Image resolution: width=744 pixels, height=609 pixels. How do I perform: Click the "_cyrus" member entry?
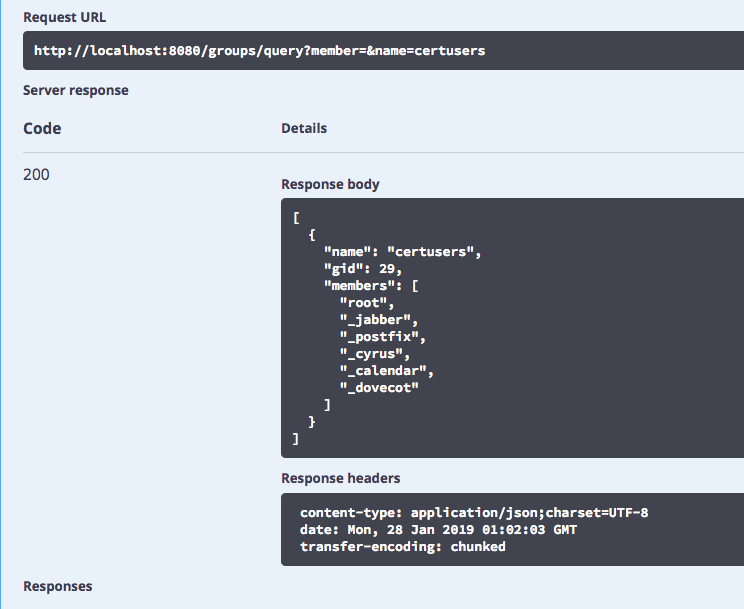click(x=375, y=354)
